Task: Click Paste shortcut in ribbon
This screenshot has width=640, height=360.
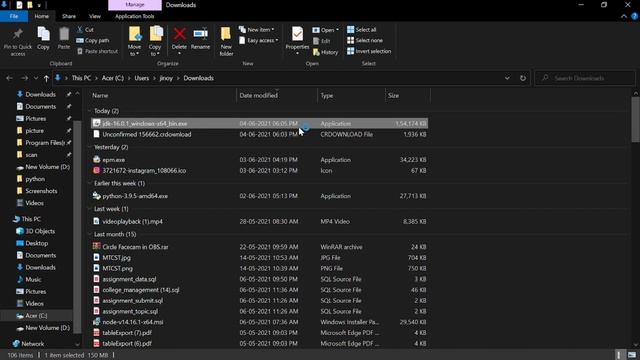Action: coord(97,51)
